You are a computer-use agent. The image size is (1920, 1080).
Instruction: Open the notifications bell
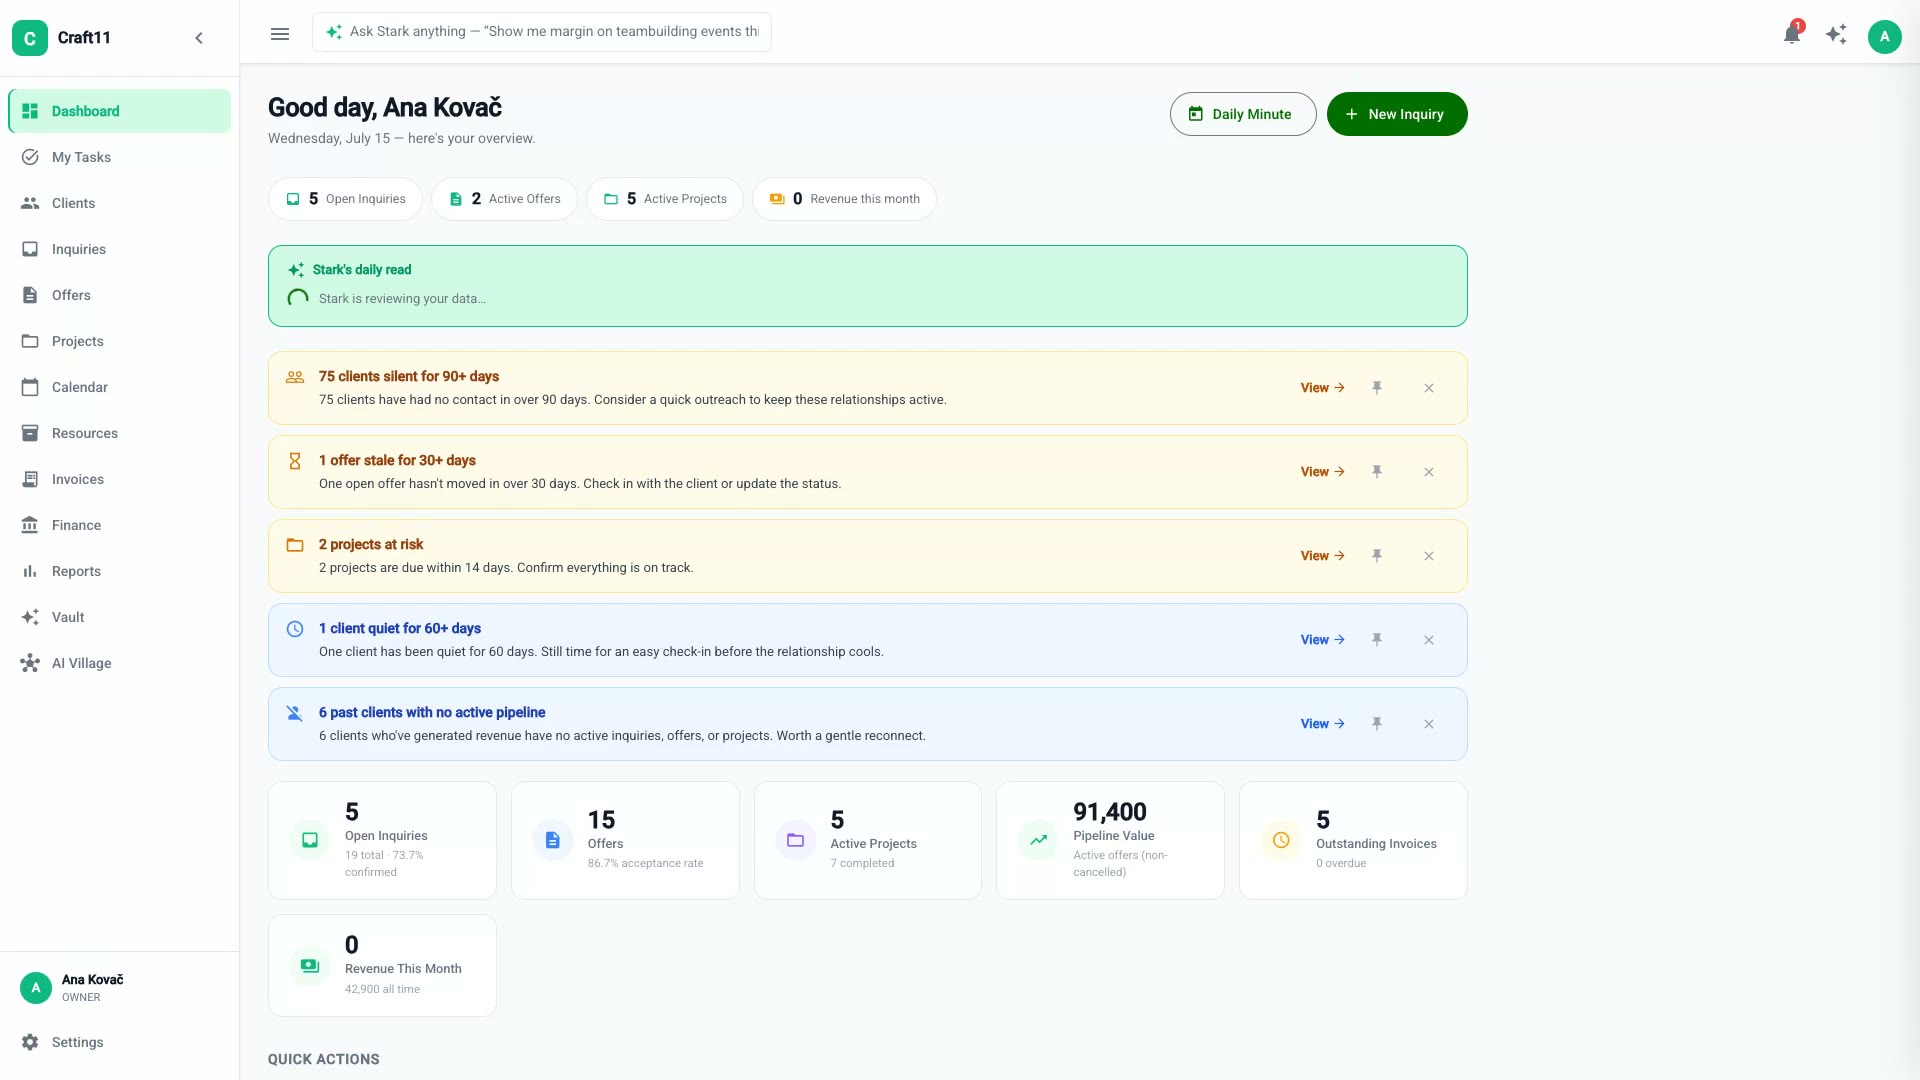click(x=1792, y=35)
